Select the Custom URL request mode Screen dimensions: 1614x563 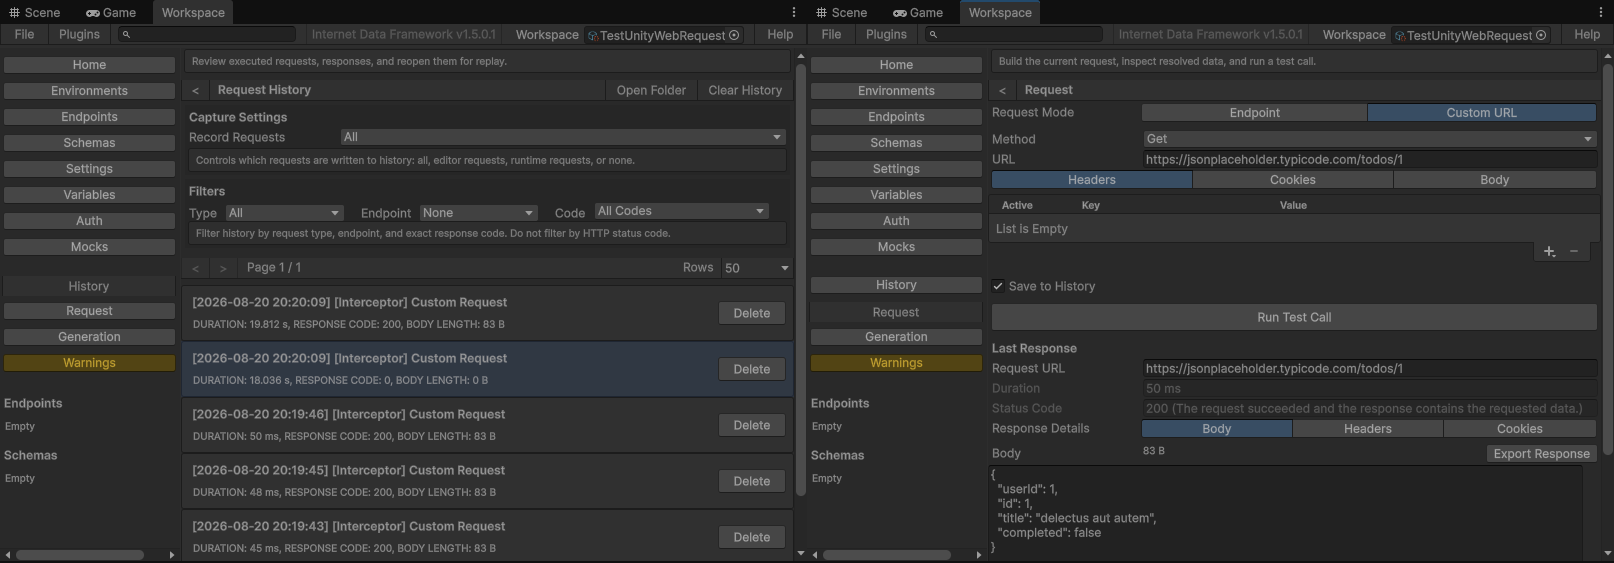coord(1481,113)
